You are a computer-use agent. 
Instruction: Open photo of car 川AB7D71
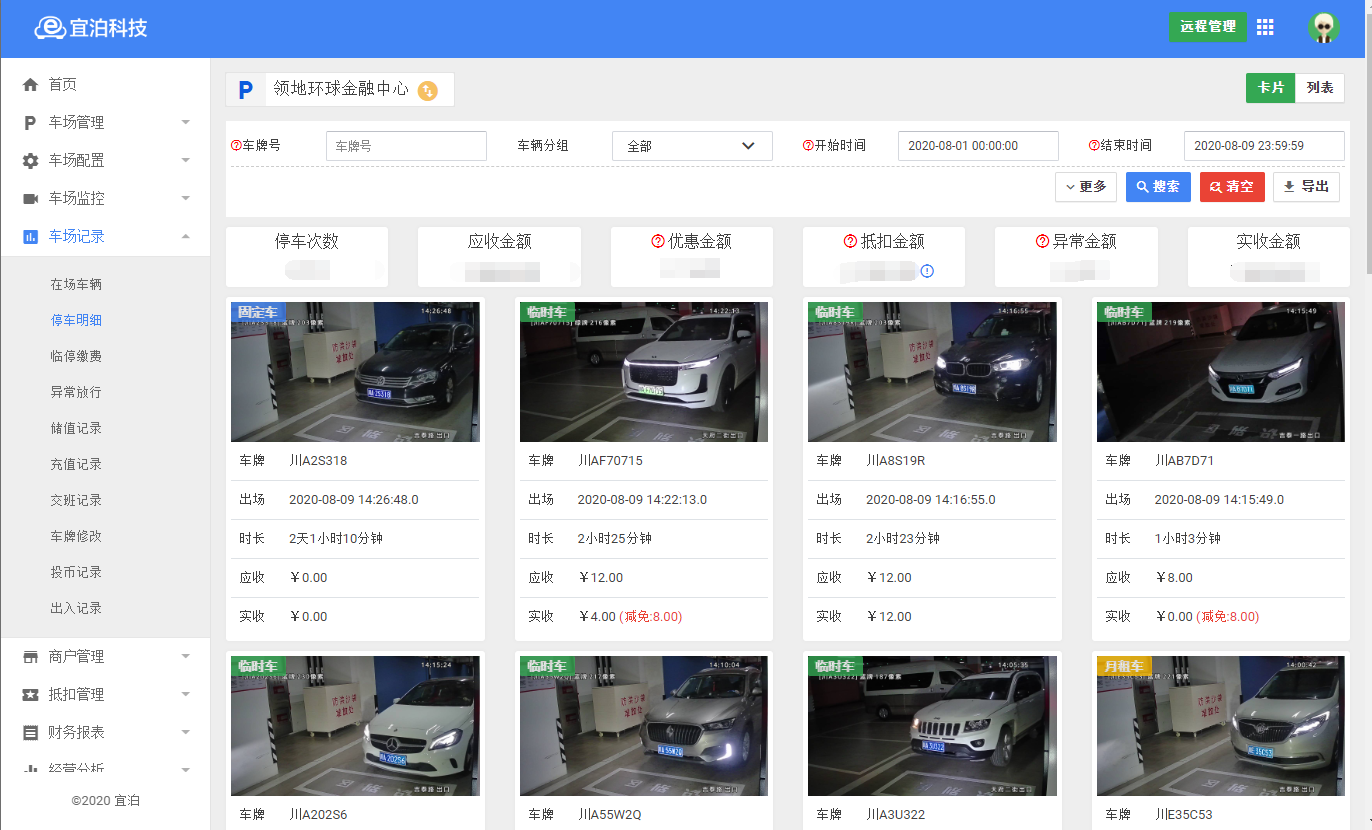pyautogui.click(x=1221, y=372)
